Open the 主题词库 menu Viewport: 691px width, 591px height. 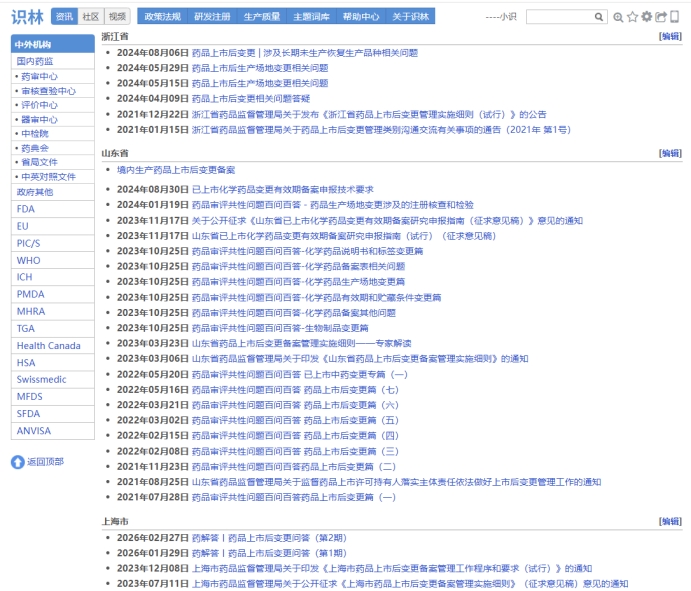[311, 17]
